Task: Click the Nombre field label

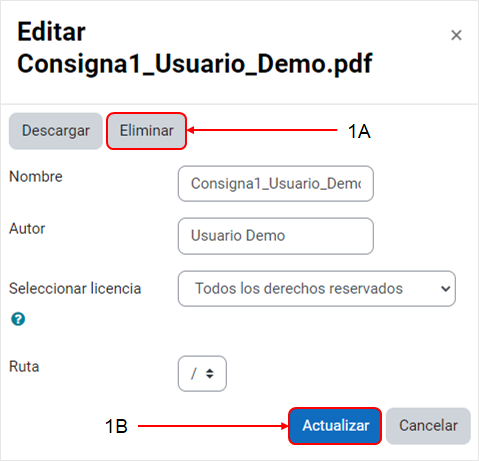Action: tap(36, 177)
